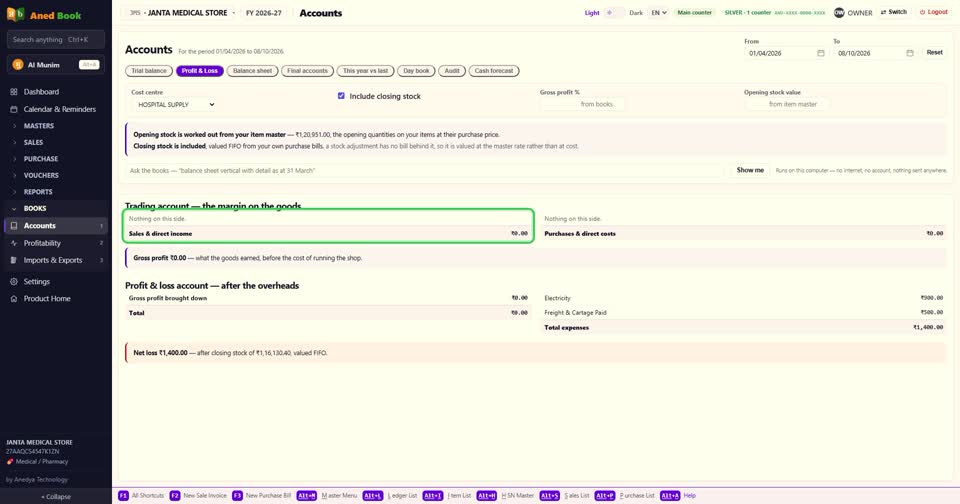Click the F2 New Sale Invoice badge
The height and width of the screenshot is (504, 960).
point(174,495)
